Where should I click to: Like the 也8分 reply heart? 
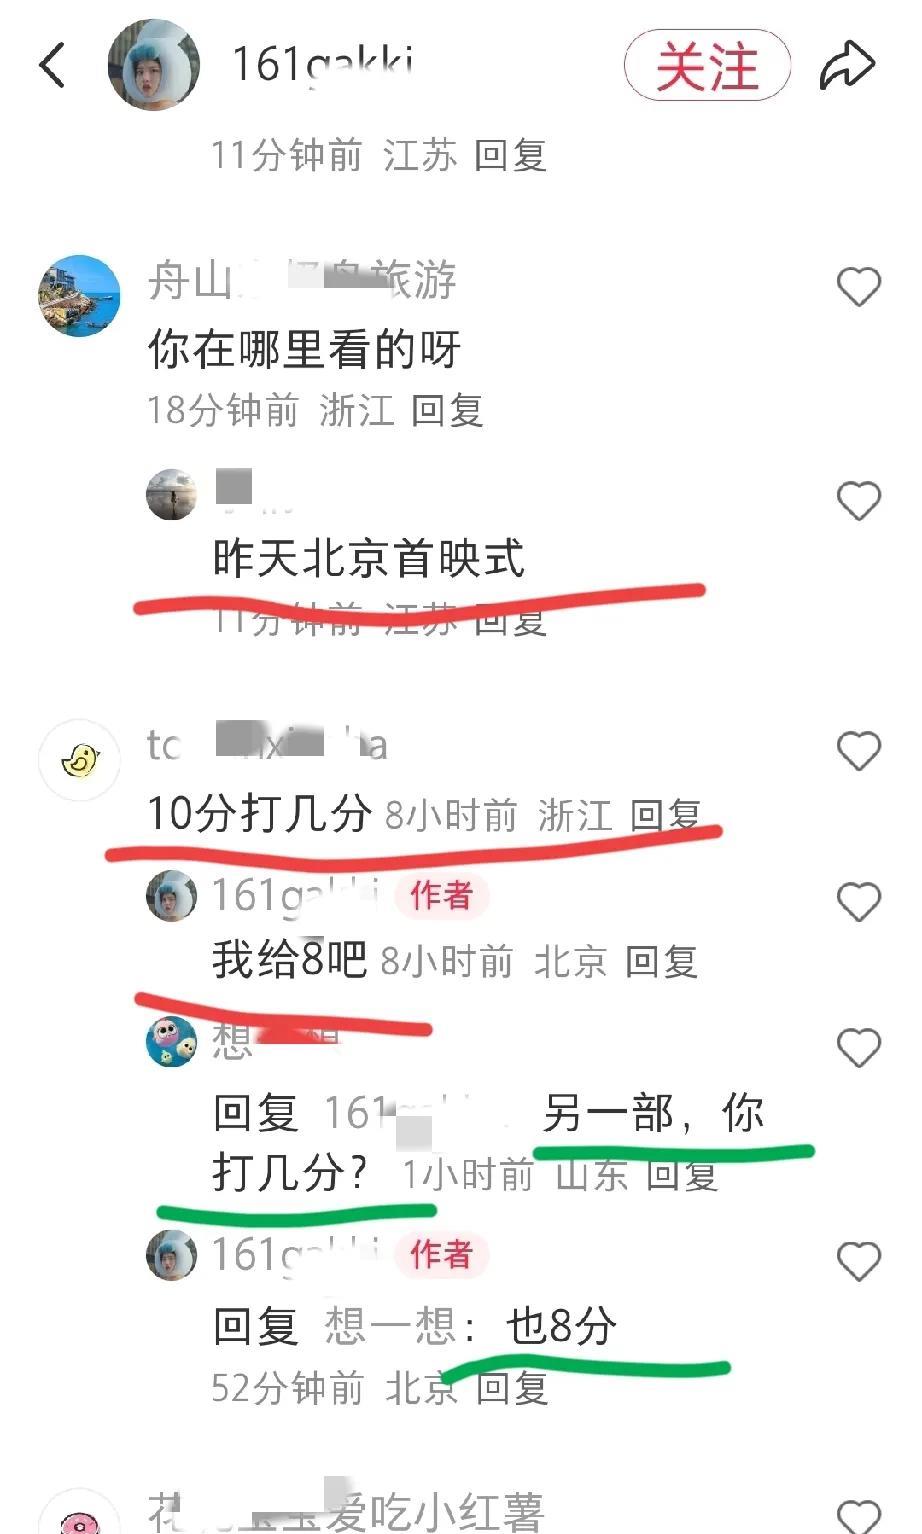click(858, 1261)
